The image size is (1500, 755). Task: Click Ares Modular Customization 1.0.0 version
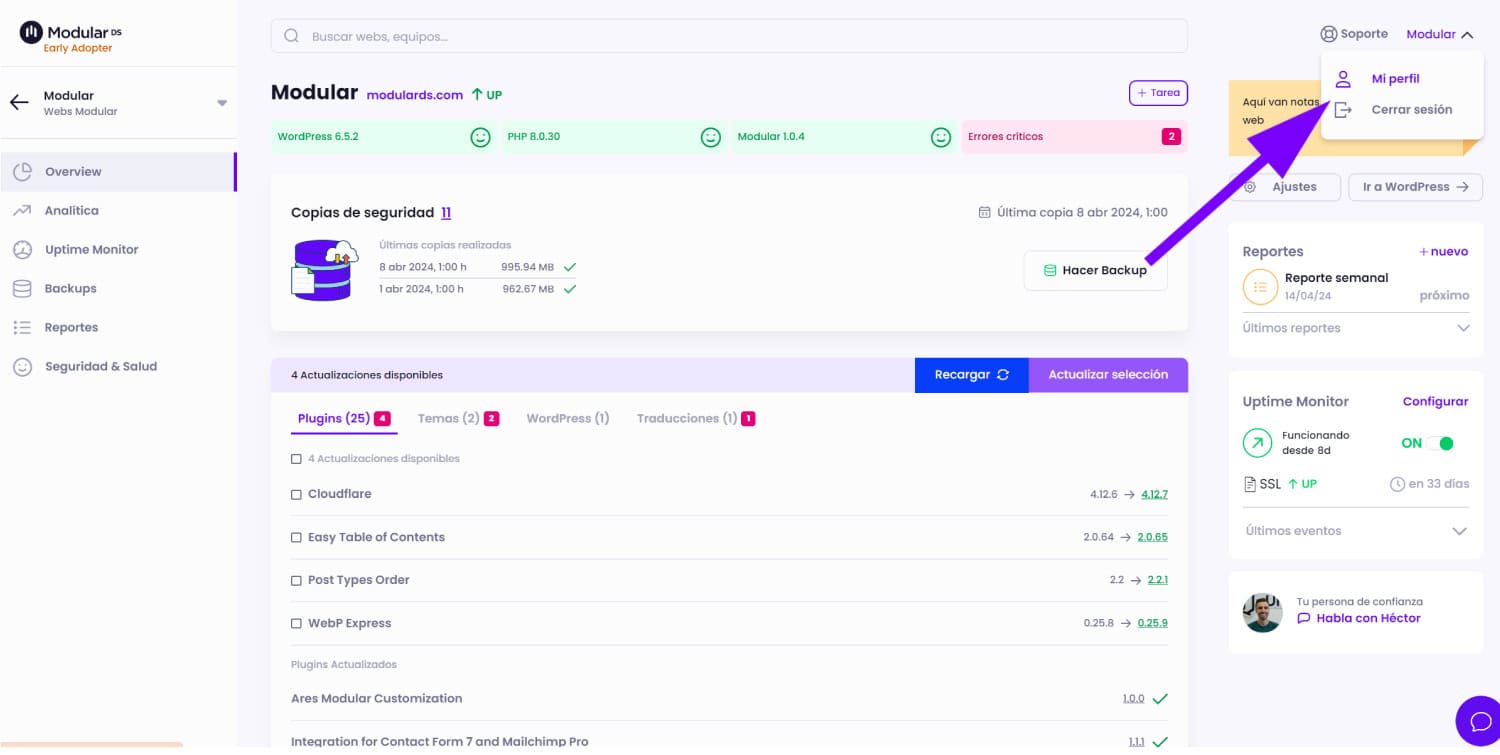point(1133,699)
